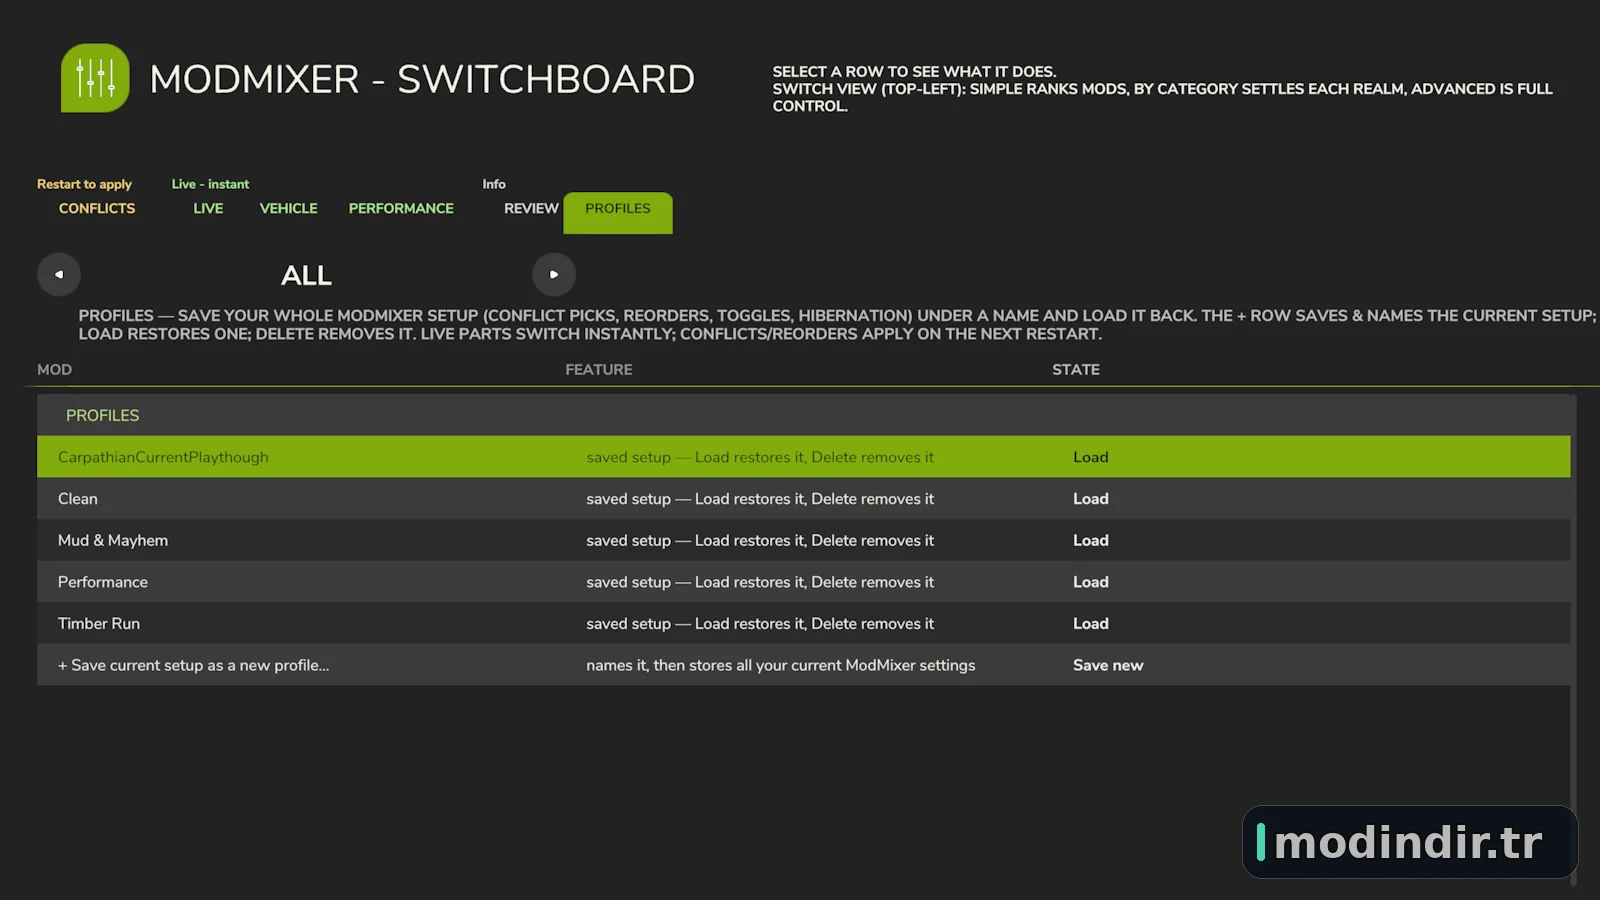Click 'names it, then stores all your current ModMixer settings'
Image resolution: width=1600 pixels, height=900 pixels.
coord(781,665)
